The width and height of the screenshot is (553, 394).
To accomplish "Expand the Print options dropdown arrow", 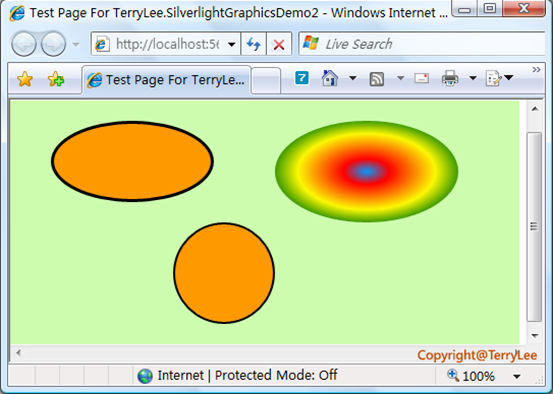I will click(473, 78).
